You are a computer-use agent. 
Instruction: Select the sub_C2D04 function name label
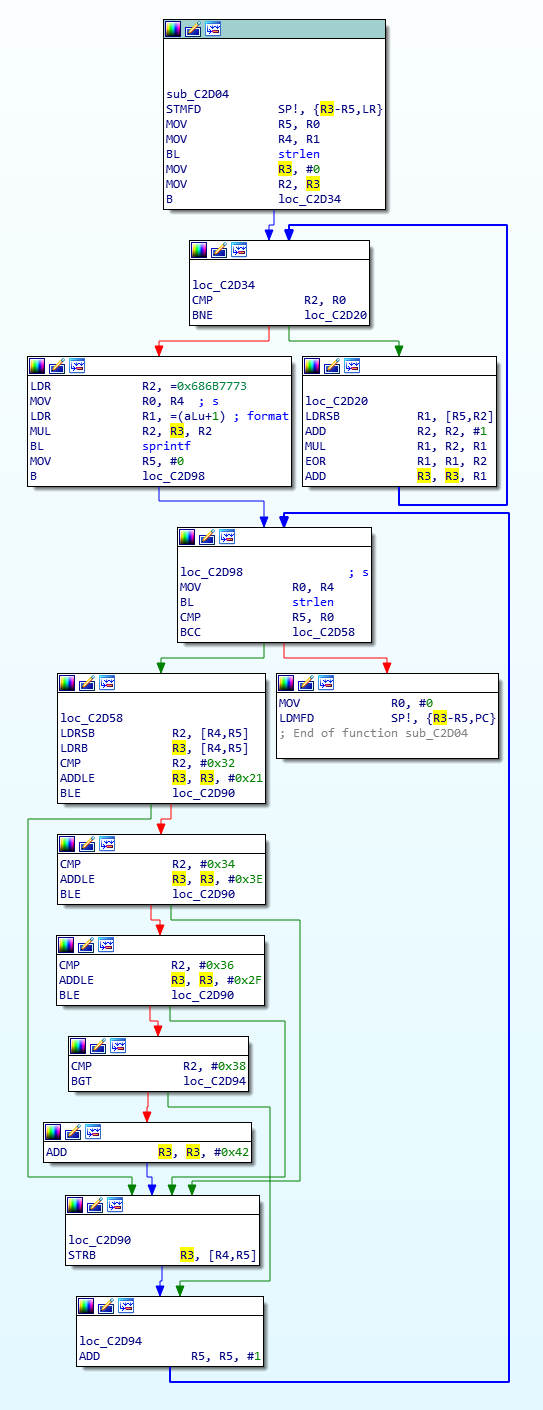click(x=197, y=94)
